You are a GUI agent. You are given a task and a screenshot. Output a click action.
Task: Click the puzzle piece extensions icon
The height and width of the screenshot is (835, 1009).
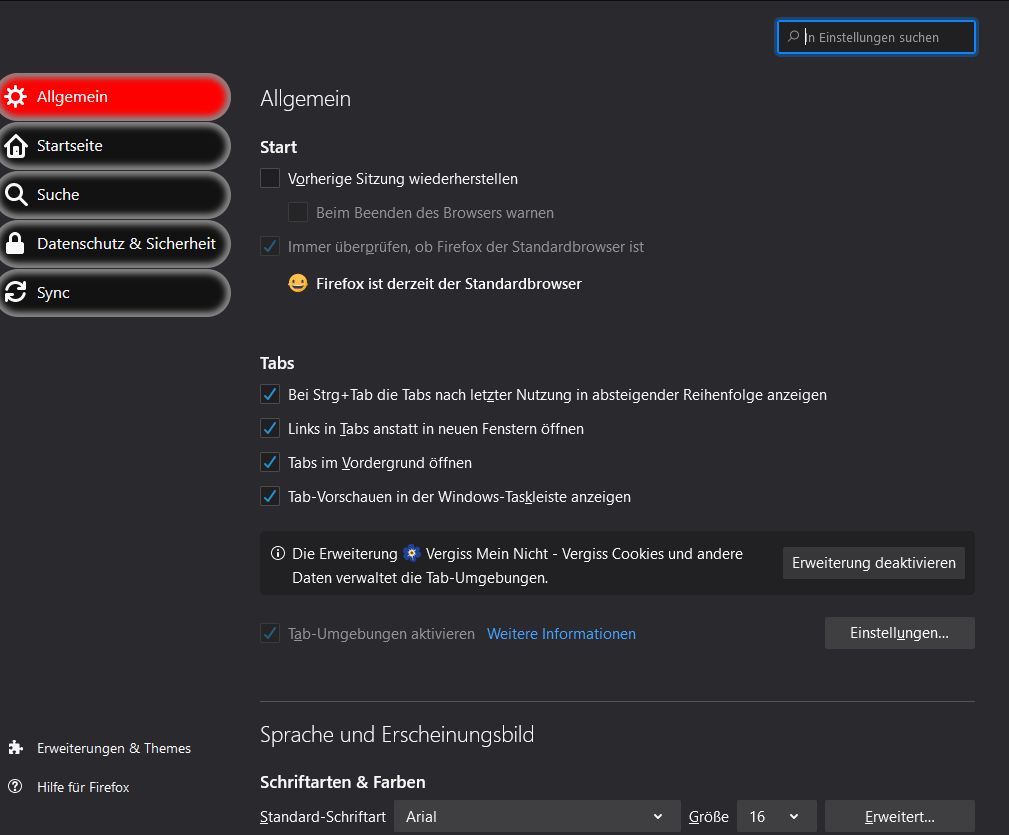click(x=15, y=748)
